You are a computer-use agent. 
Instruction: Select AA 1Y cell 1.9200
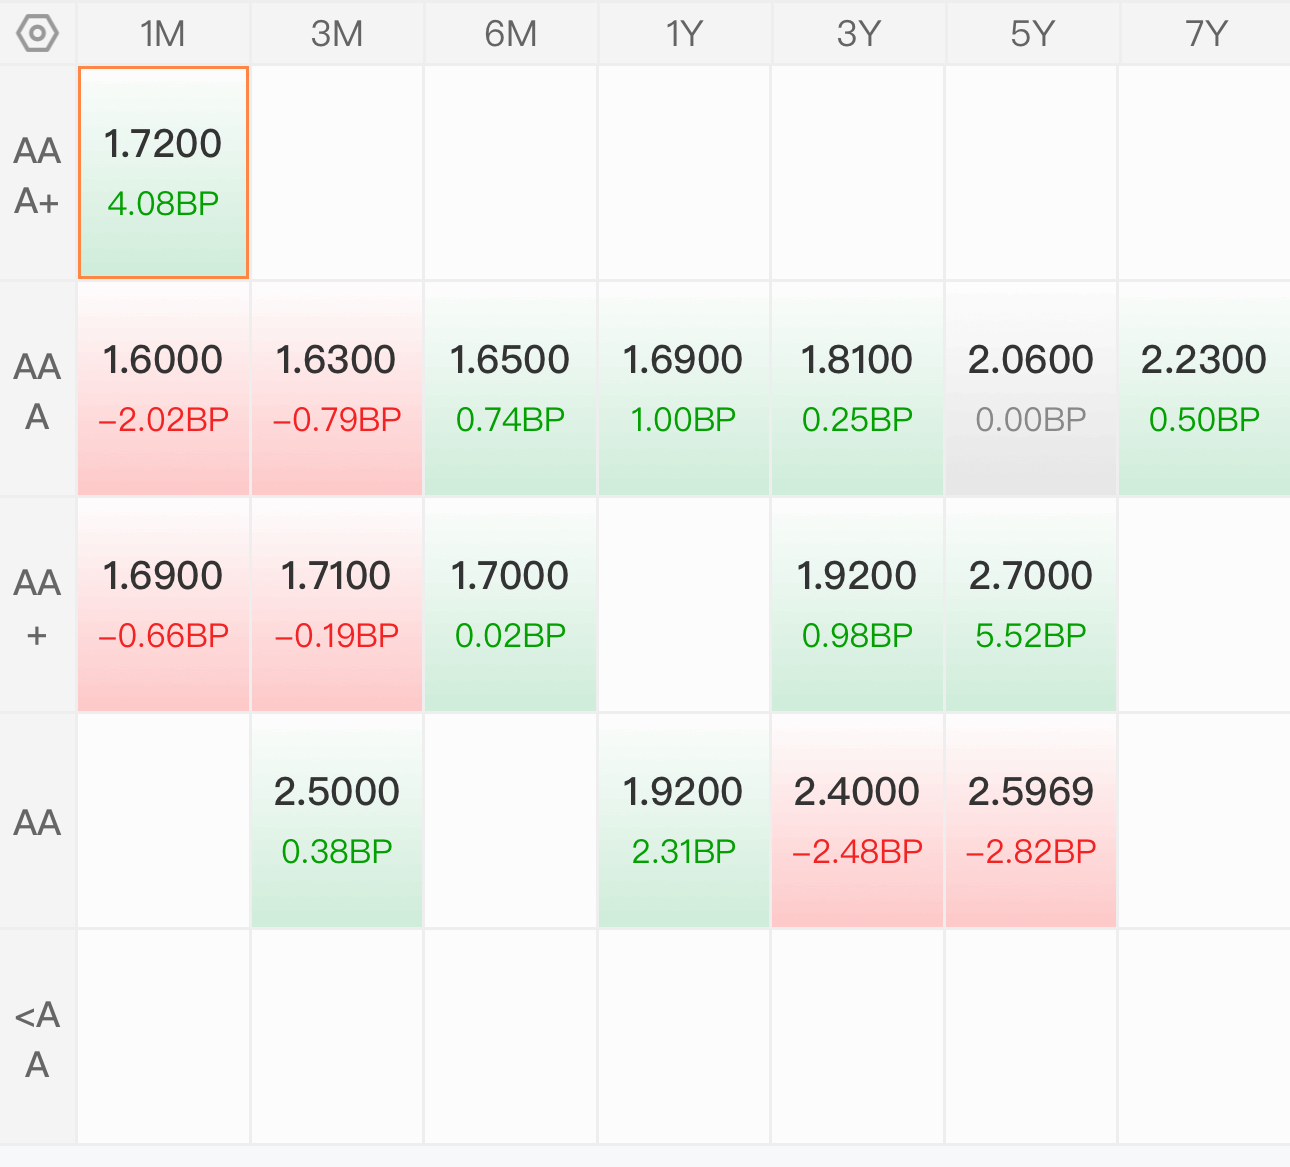click(684, 820)
